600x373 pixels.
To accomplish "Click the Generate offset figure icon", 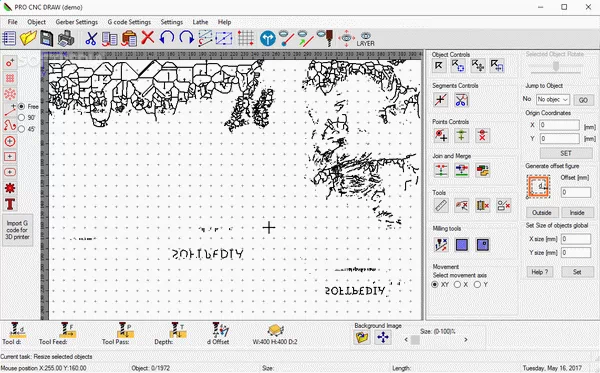I will (538, 187).
